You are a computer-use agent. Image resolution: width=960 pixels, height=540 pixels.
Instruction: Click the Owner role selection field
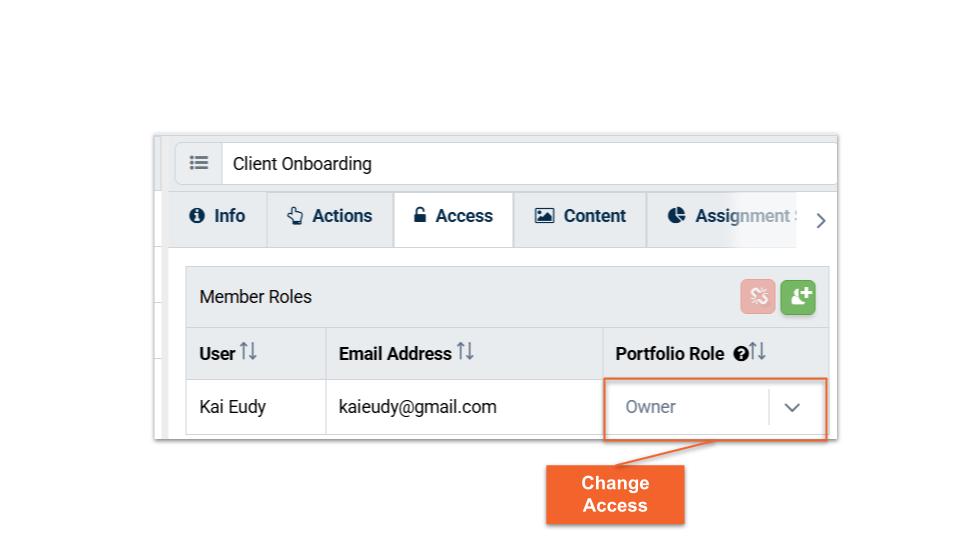coord(685,408)
